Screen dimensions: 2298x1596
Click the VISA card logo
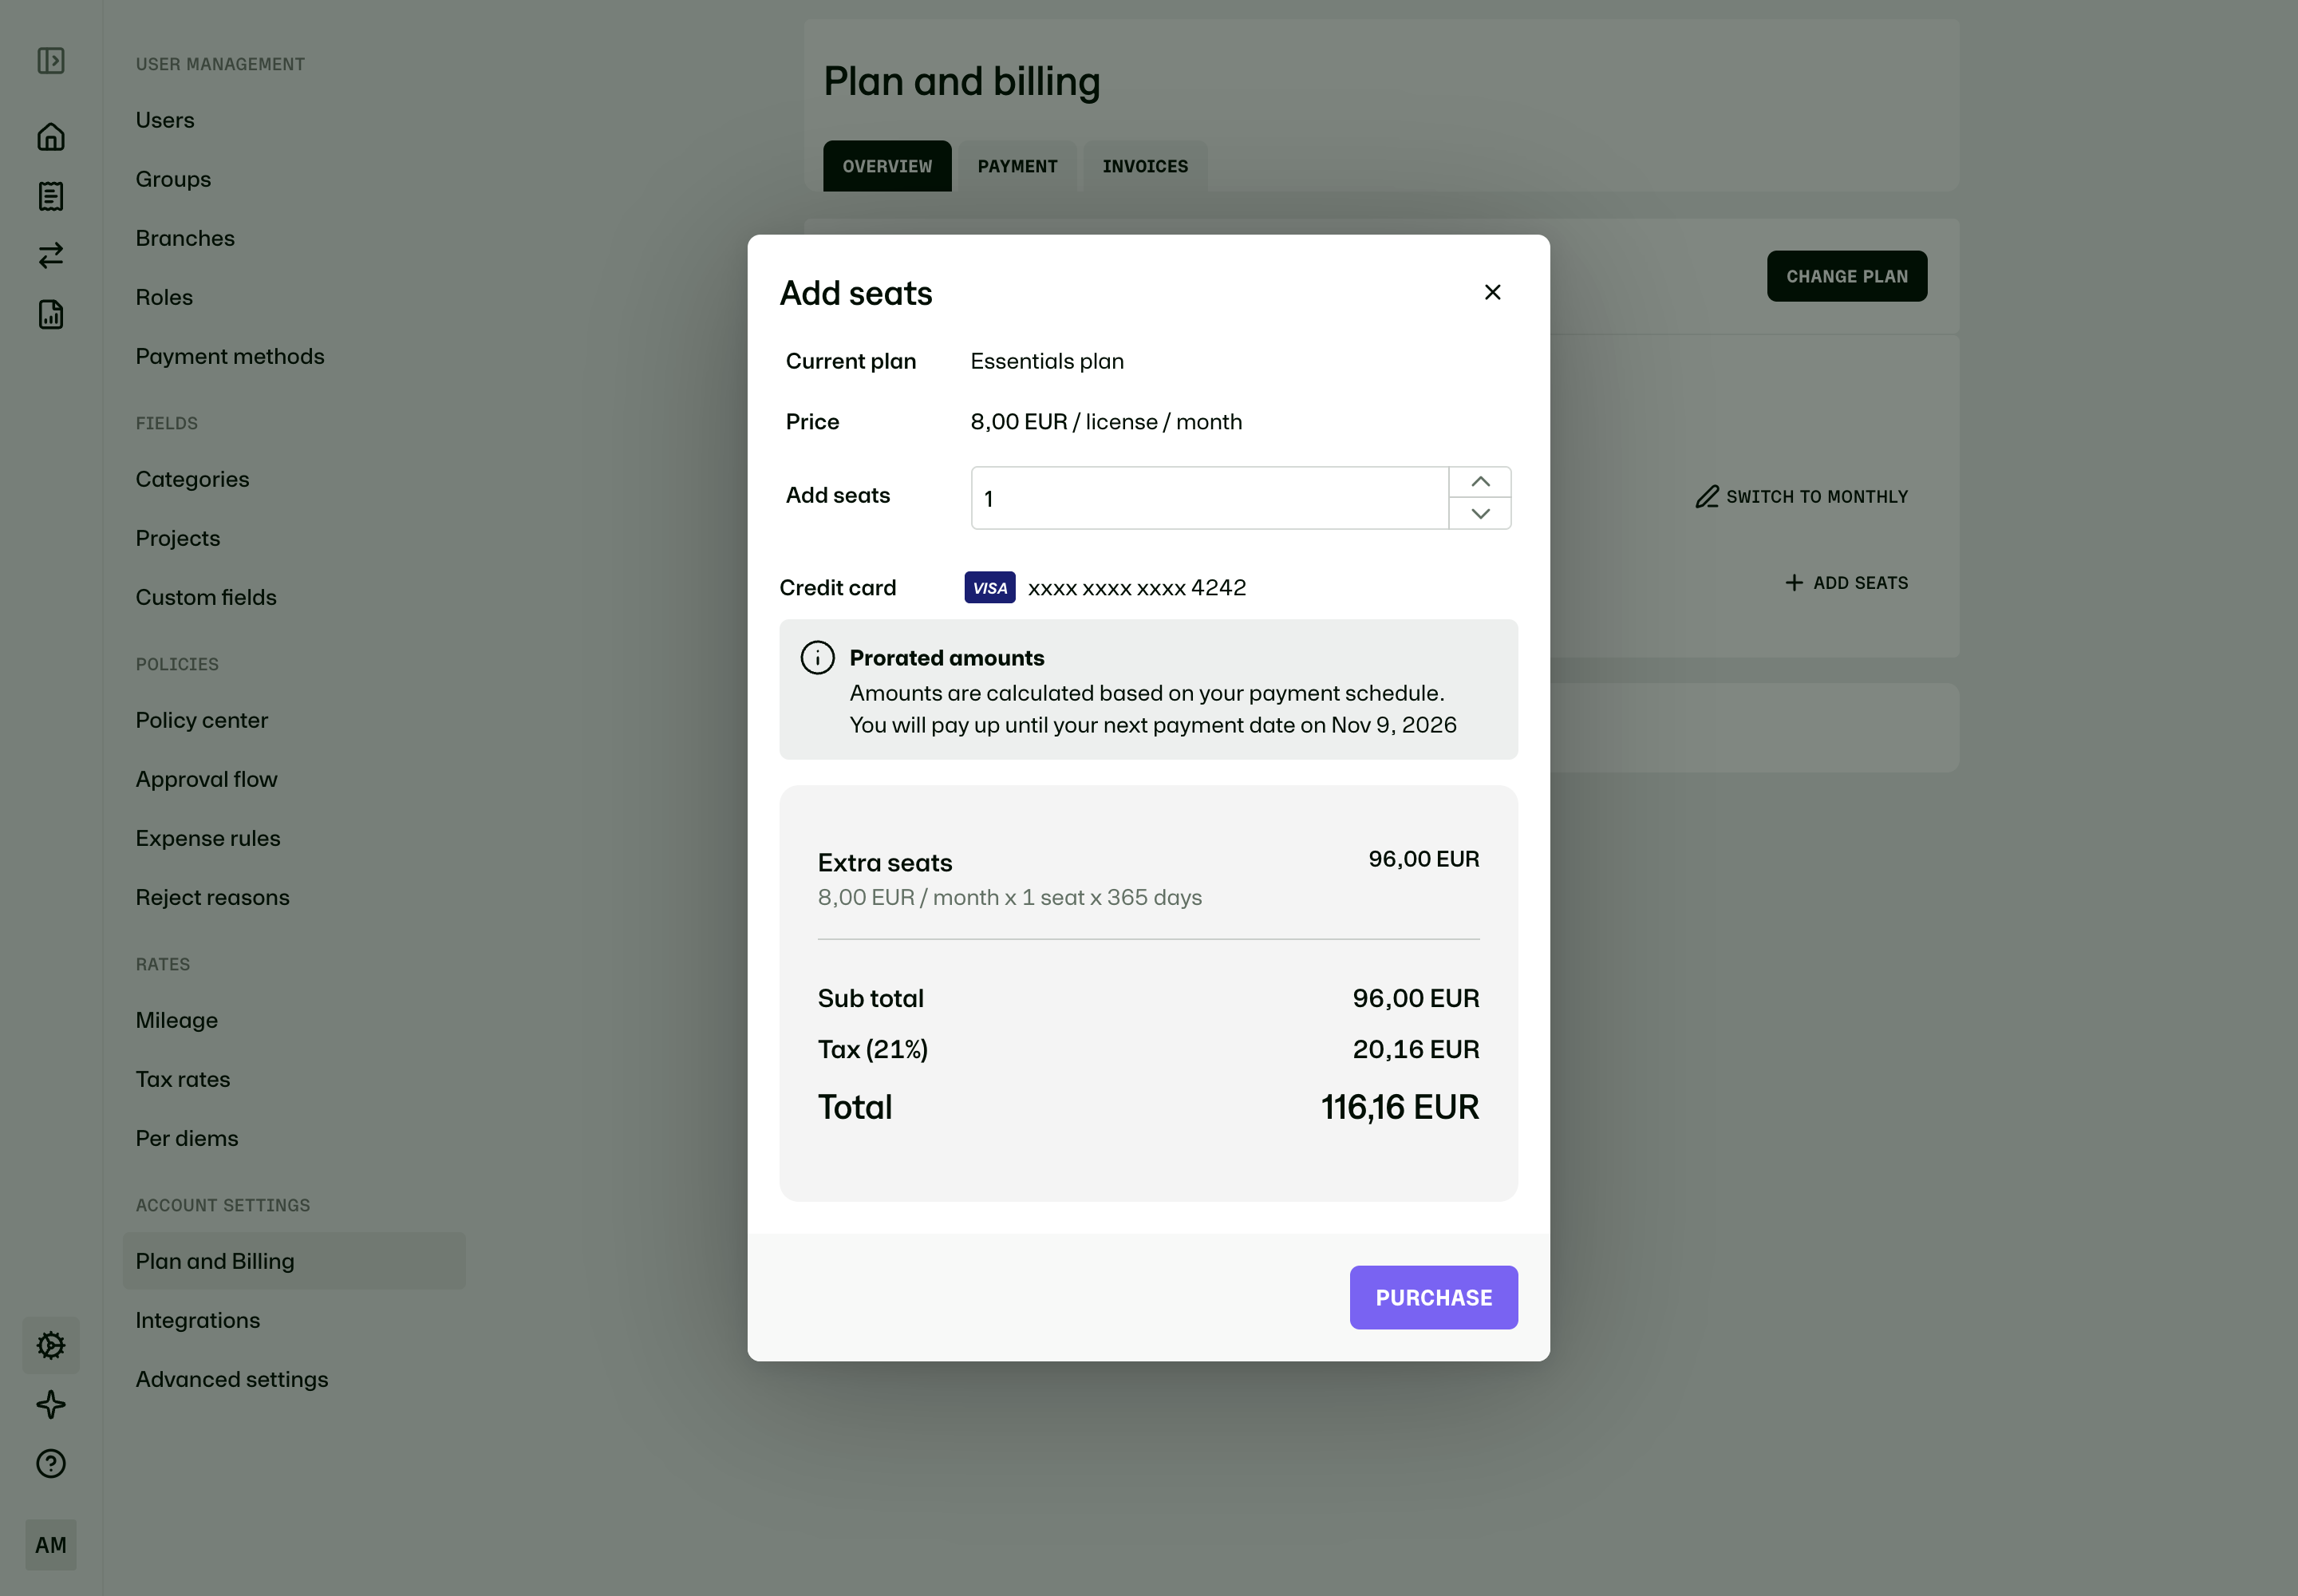[x=990, y=587]
